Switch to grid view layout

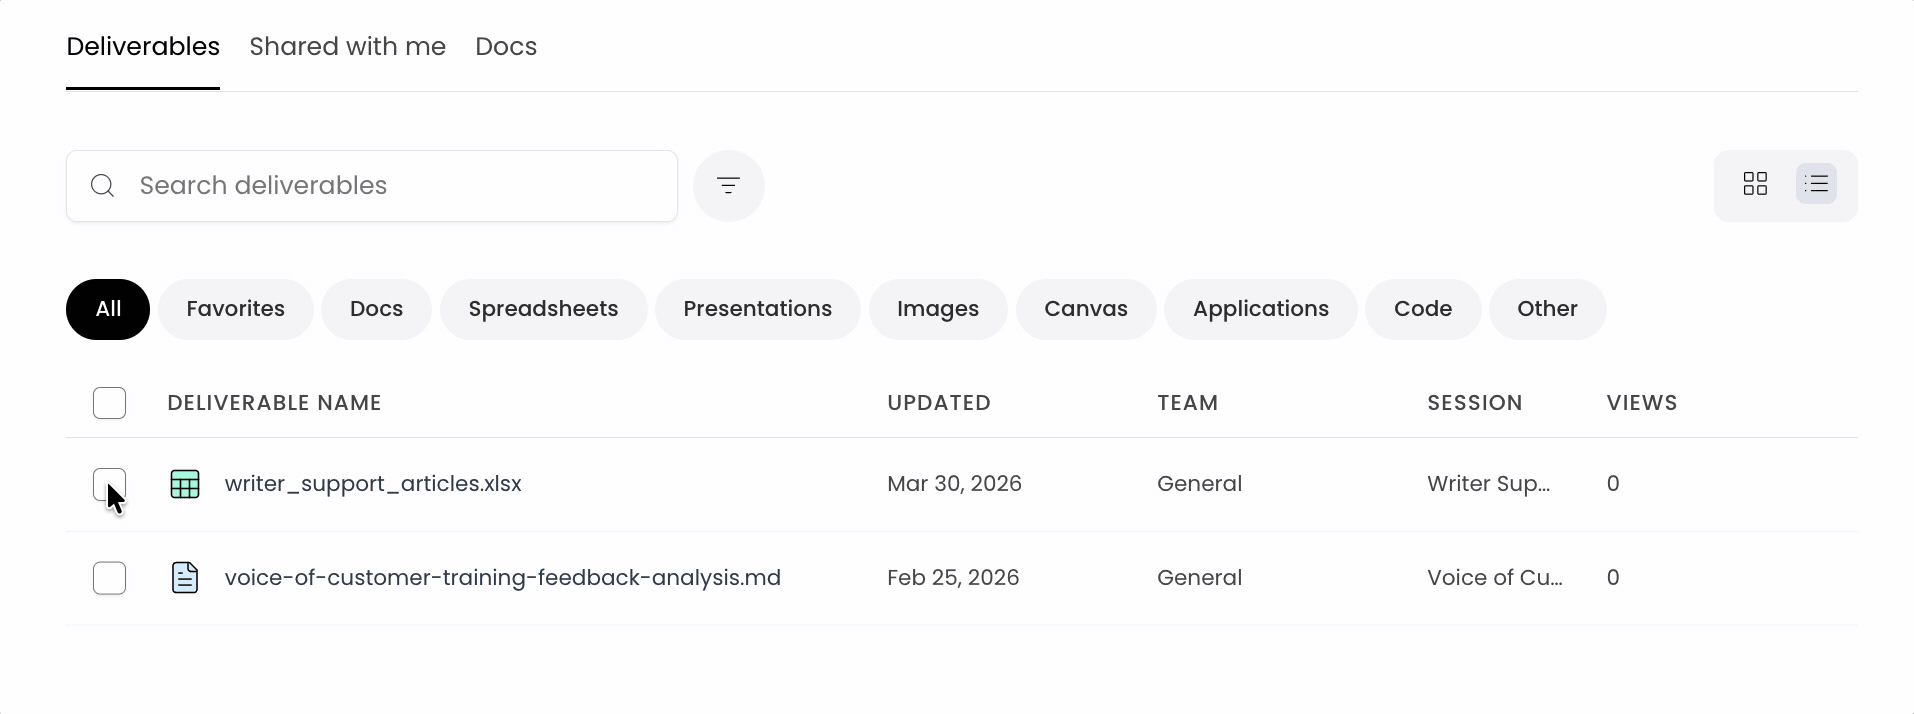[1755, 184]
